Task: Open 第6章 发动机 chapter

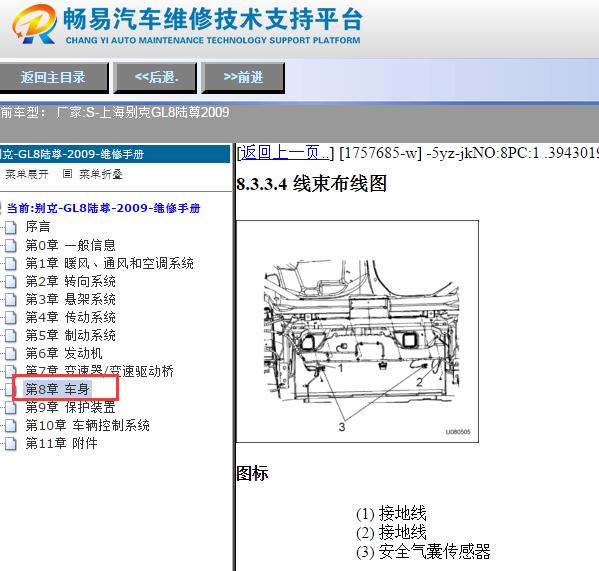Action: click(x=64, y=353)
